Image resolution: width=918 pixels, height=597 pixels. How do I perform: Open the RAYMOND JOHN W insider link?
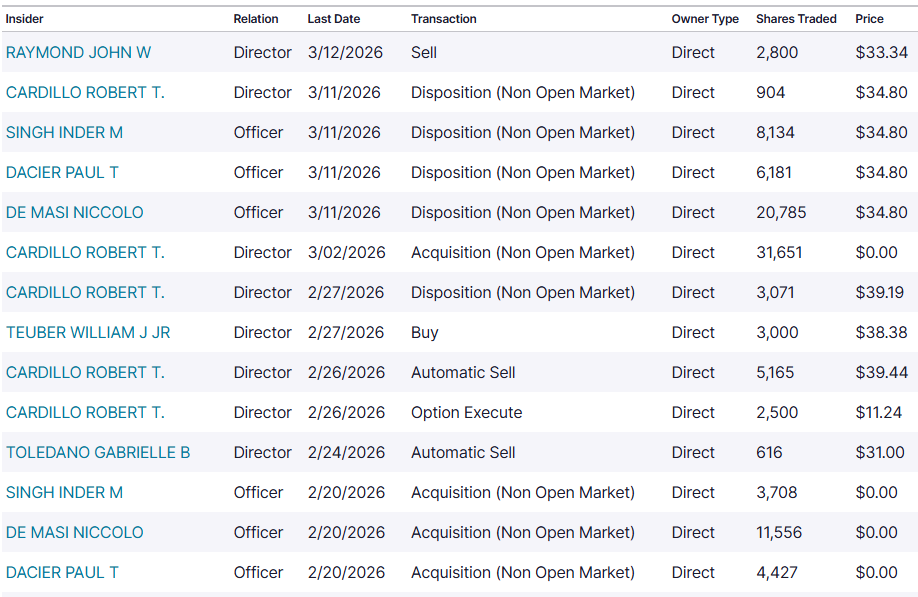pos(78,52)
